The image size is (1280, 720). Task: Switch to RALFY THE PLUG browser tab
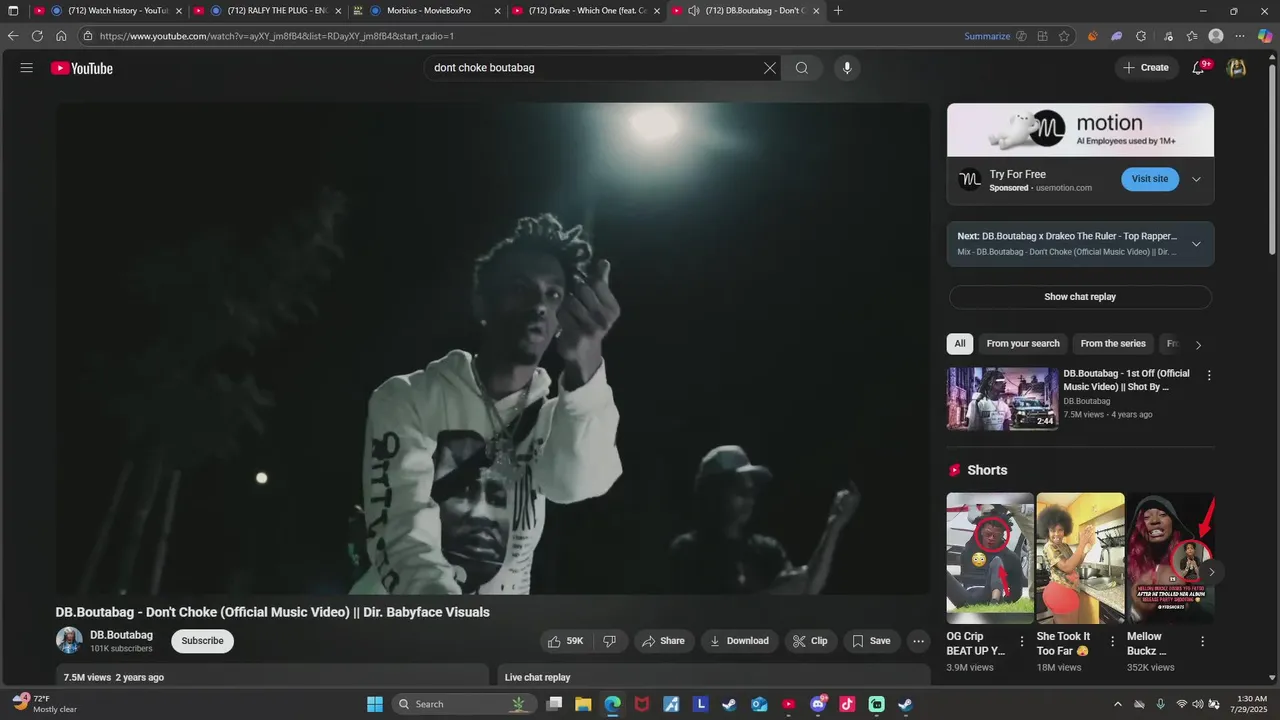point(268,11)
